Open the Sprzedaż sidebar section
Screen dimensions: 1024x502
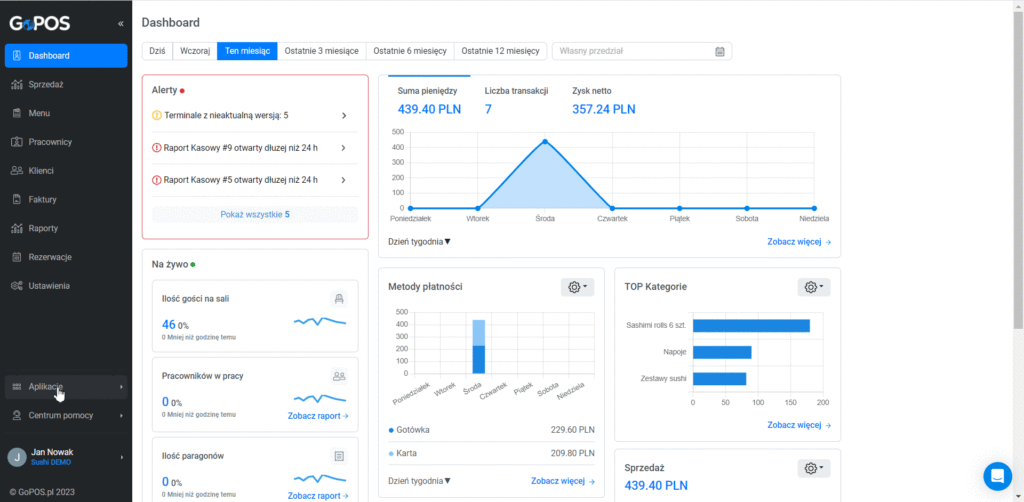tap(65, 84)
